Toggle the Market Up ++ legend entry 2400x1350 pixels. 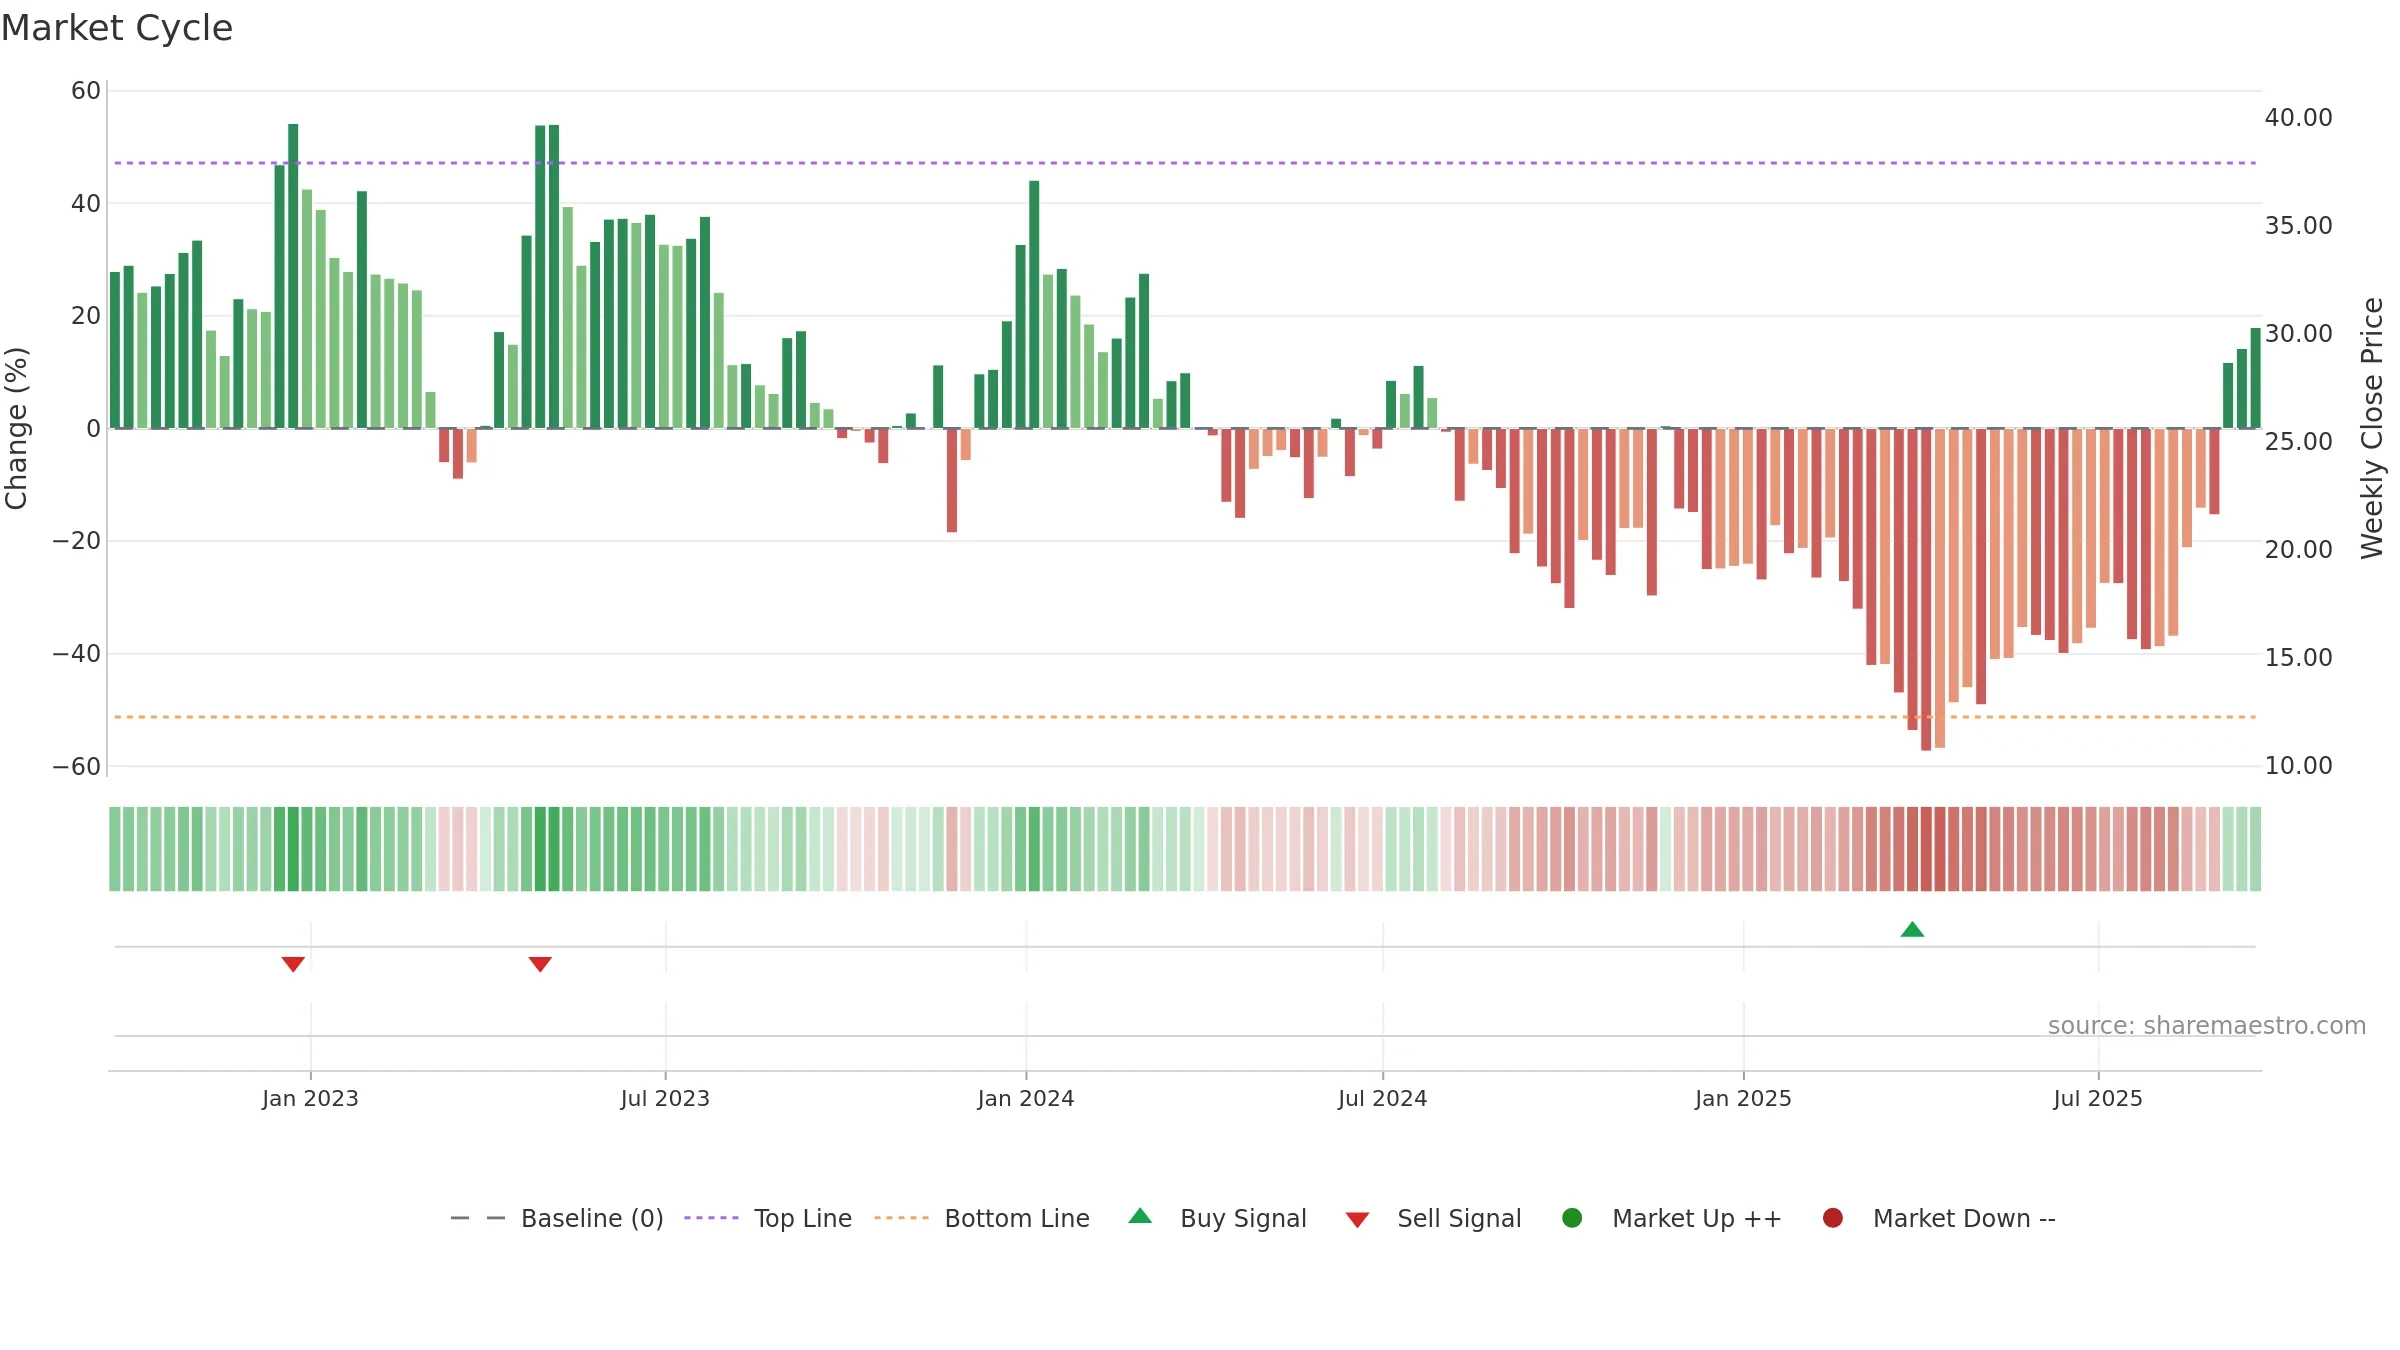pos(1672,1218)
